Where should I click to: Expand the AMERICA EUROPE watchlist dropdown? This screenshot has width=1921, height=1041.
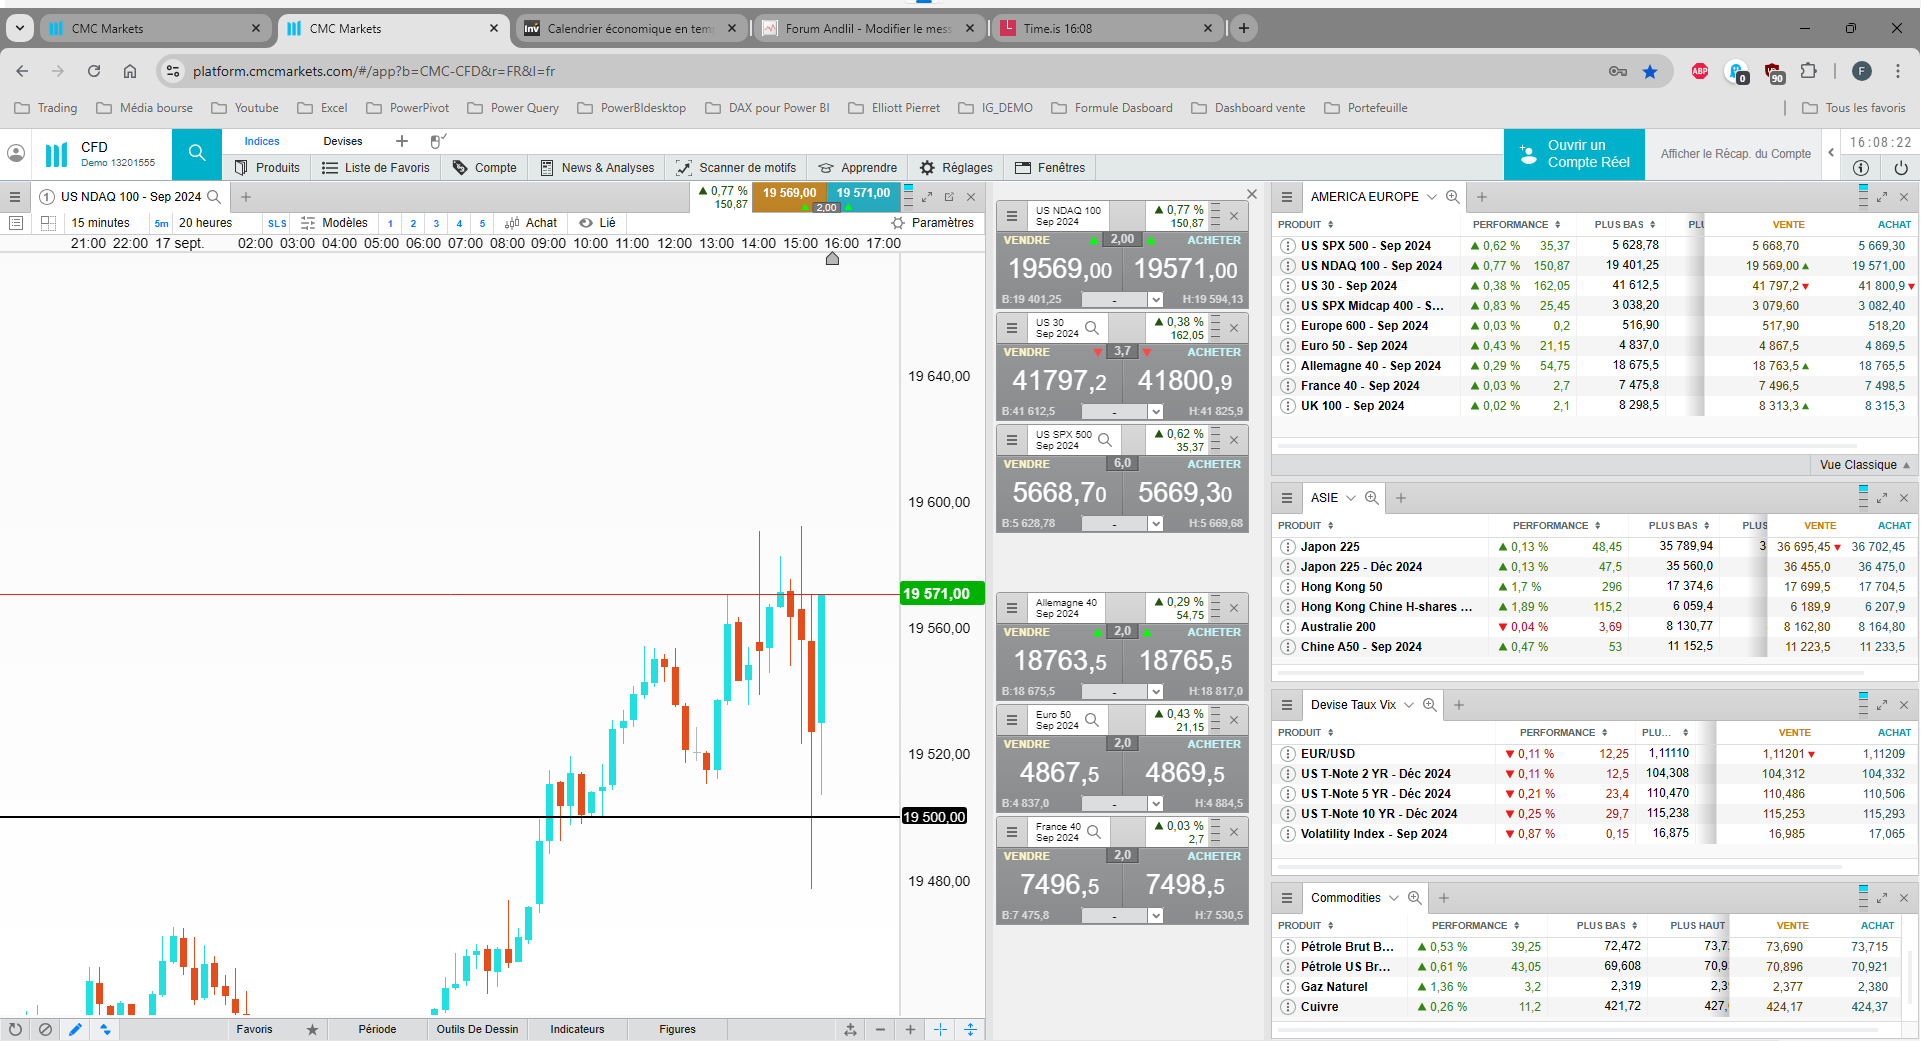click(1432, 197)
